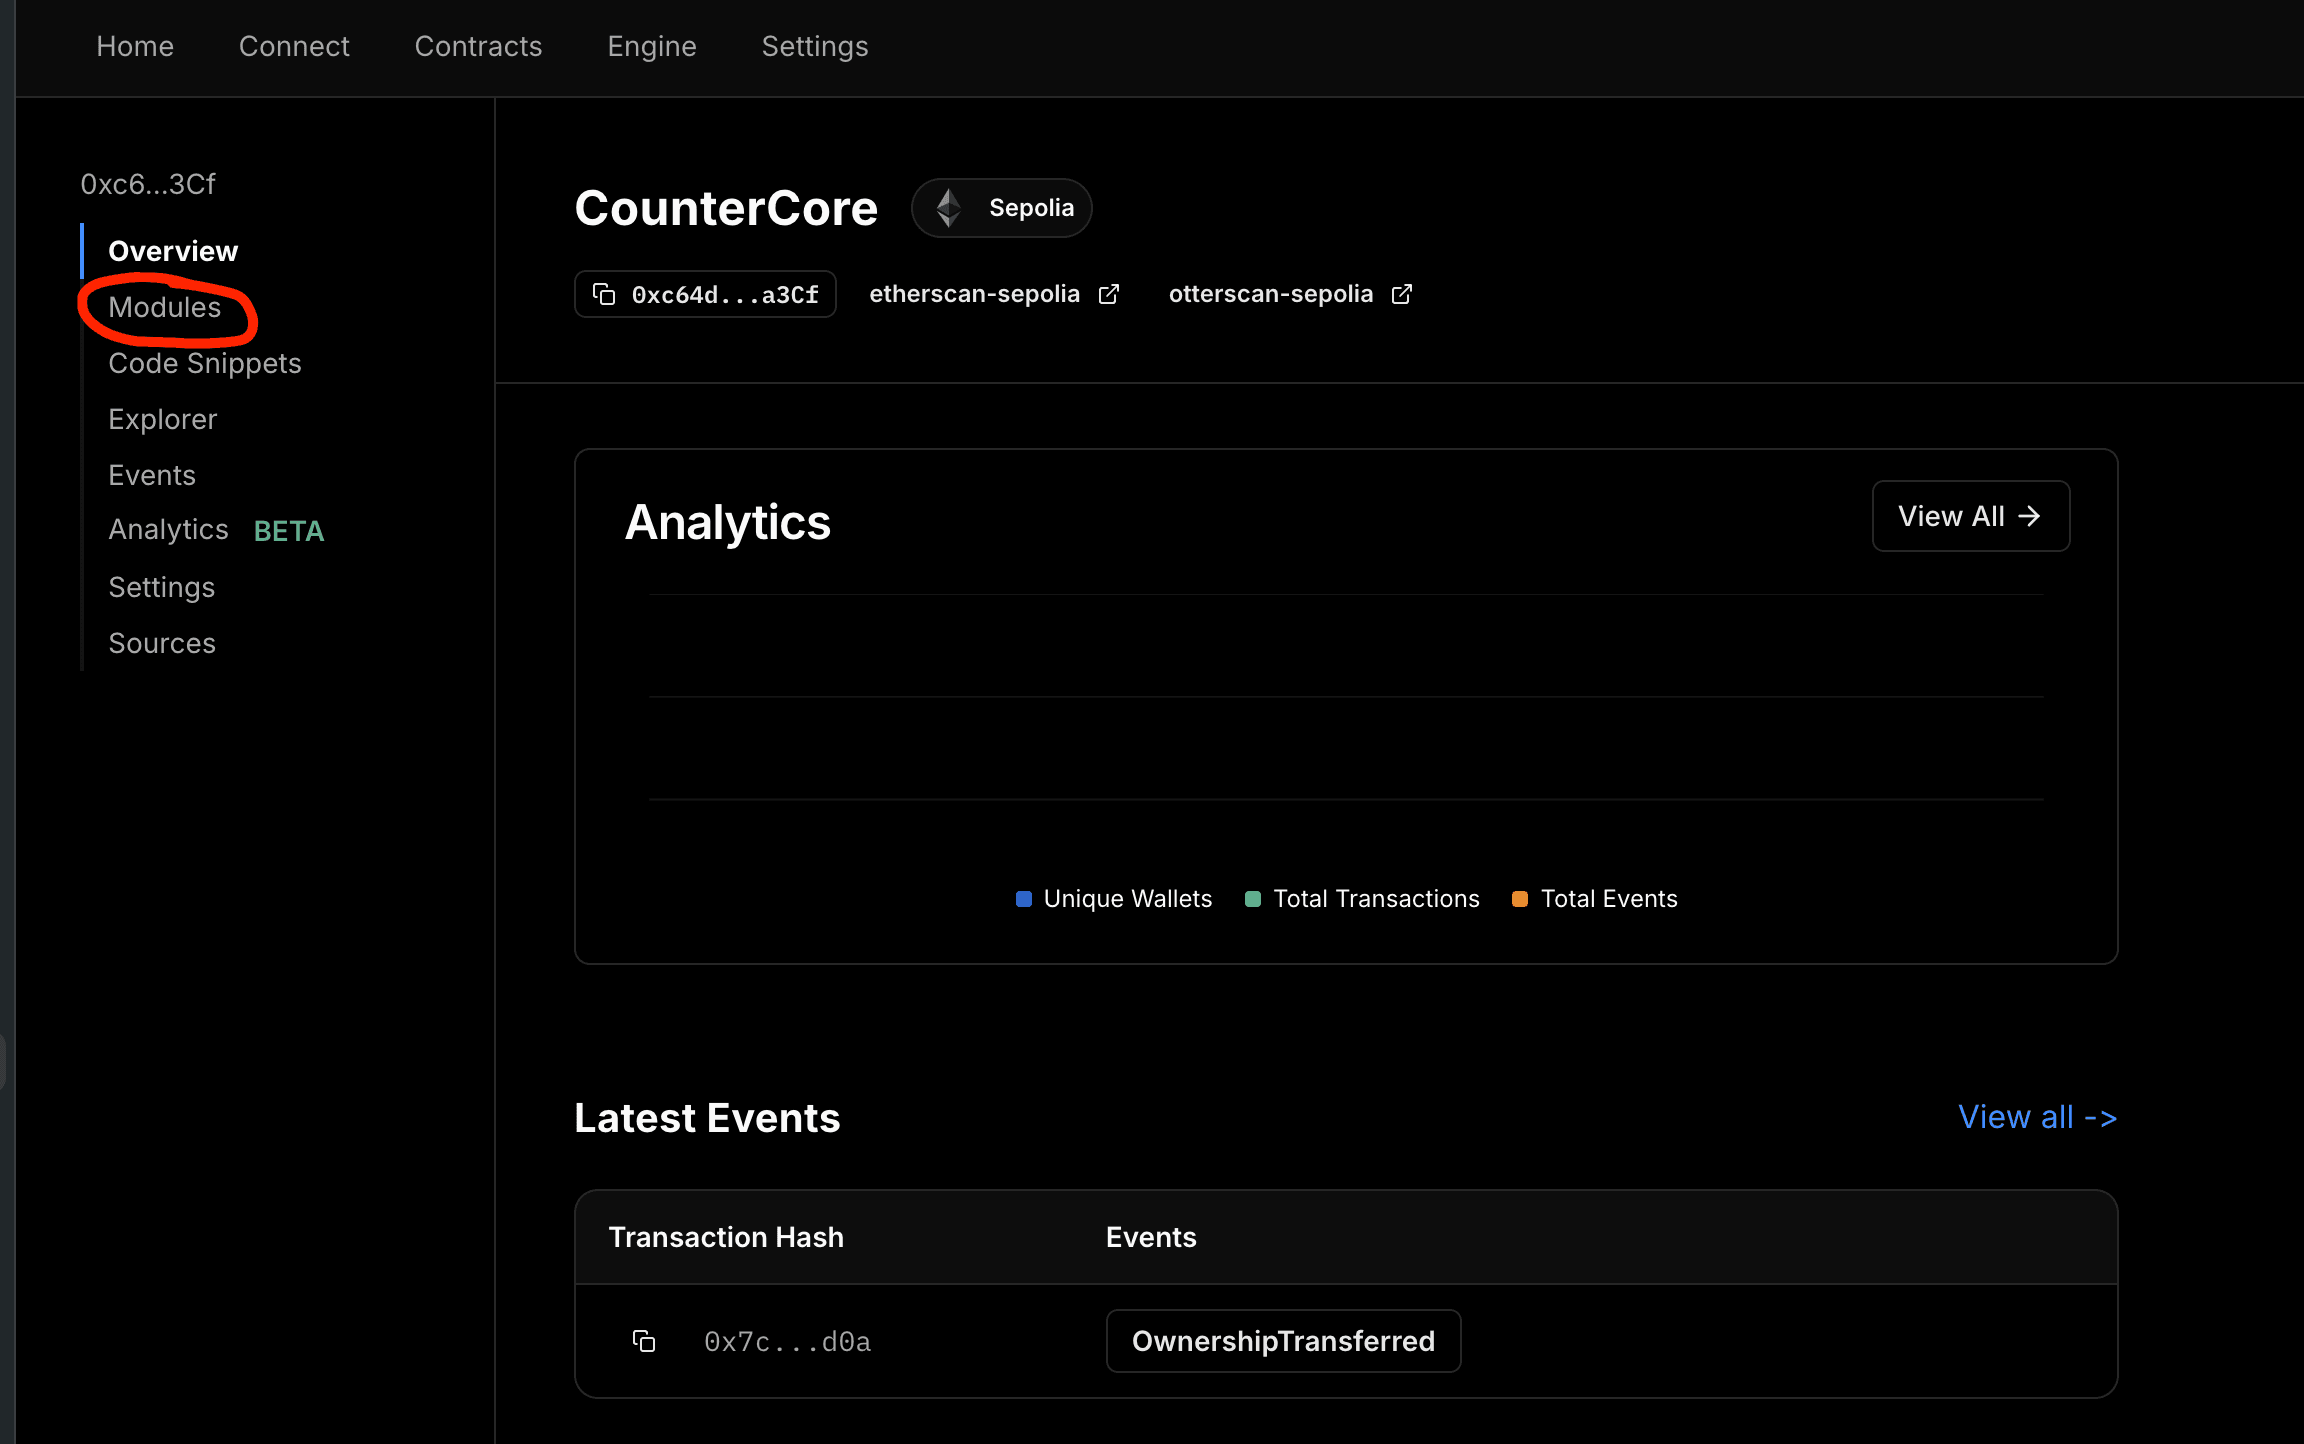Open the Contracts top navigation item
This screenshot has width=2304, height=1444.
coord(478,46)
